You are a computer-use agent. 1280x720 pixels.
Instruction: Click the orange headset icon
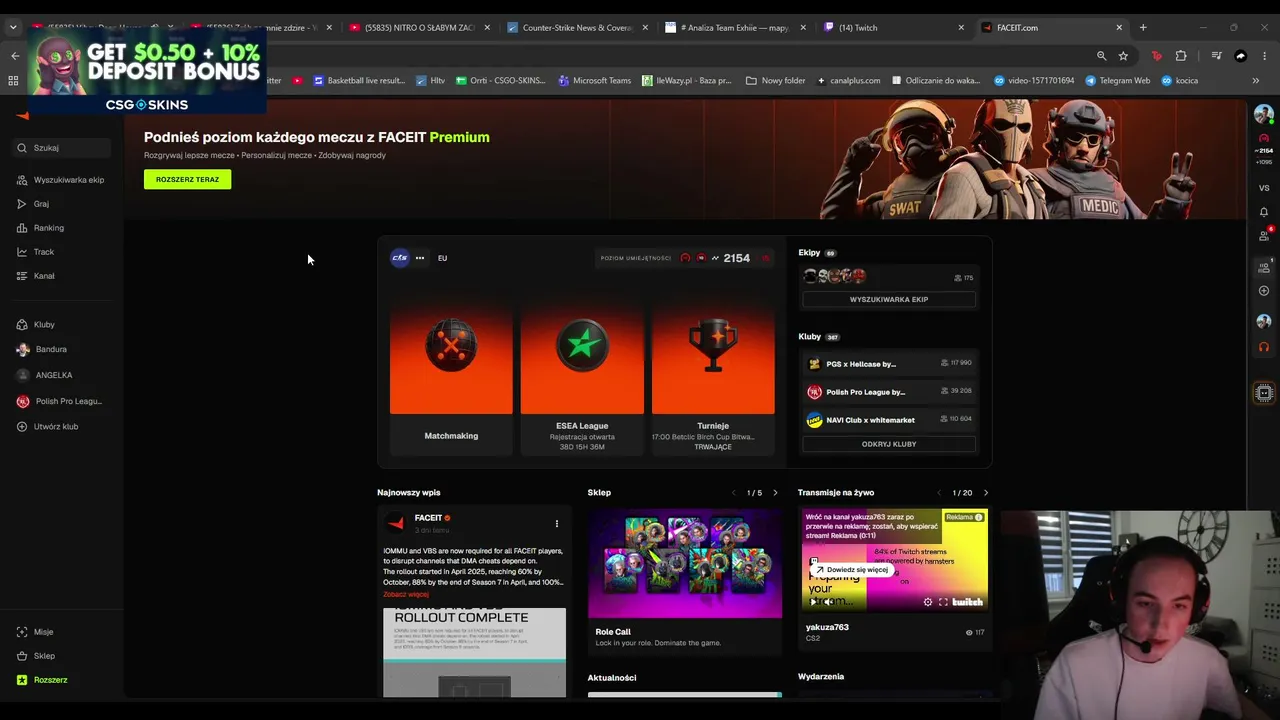coord(1264,347)
